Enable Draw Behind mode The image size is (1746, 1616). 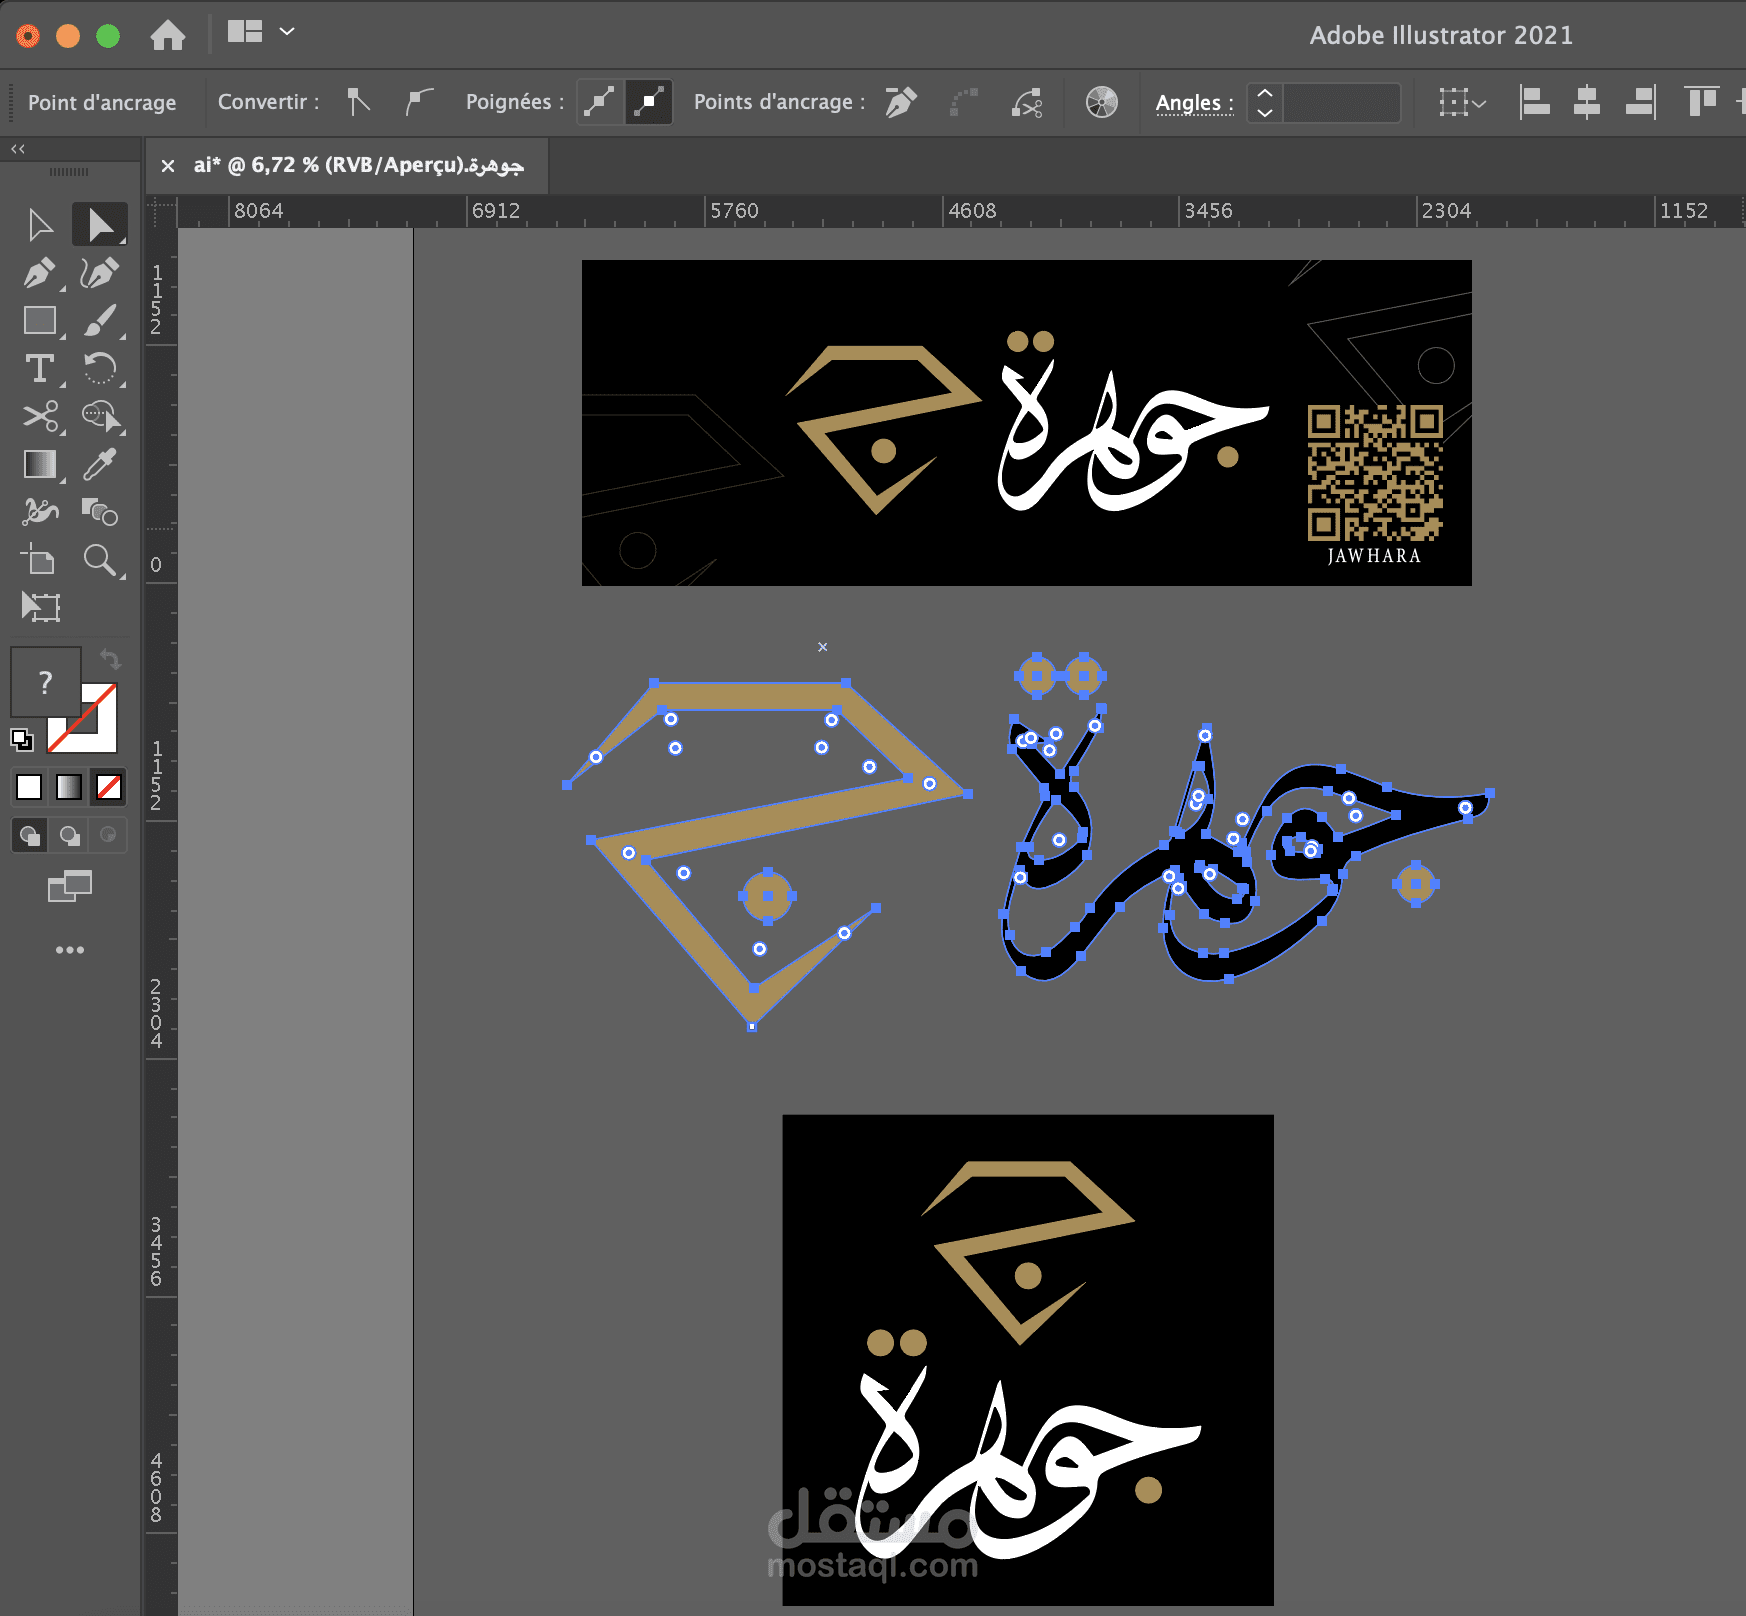(x=69, y=835)
